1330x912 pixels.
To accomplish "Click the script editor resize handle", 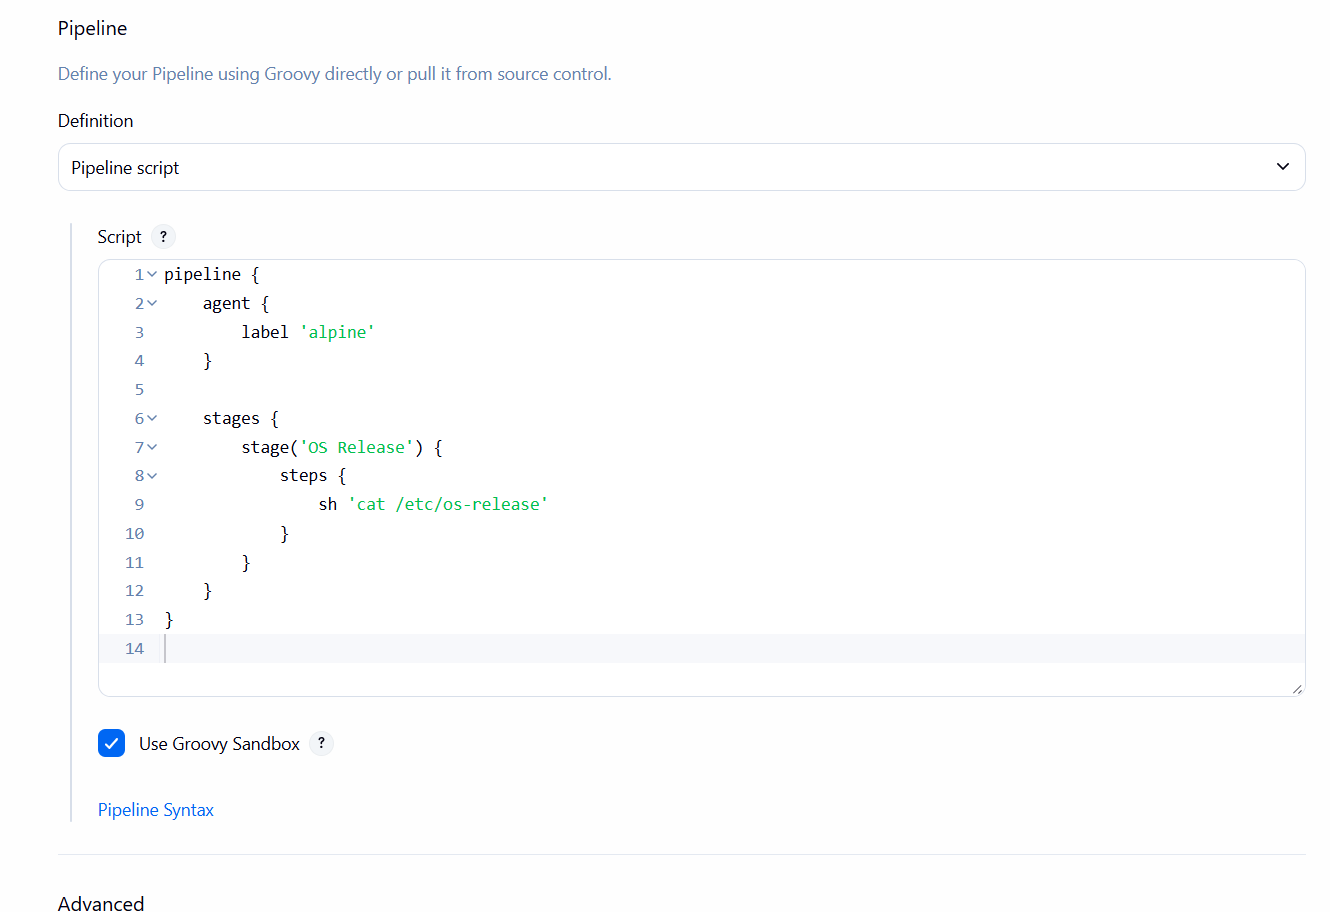I will point(1296,688).
